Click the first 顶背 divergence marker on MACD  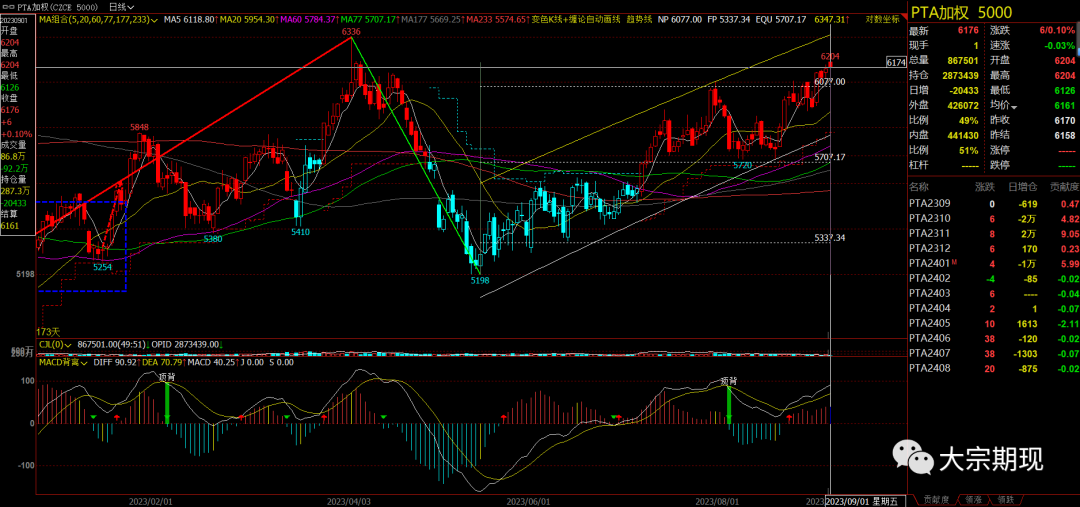point(166,377)
